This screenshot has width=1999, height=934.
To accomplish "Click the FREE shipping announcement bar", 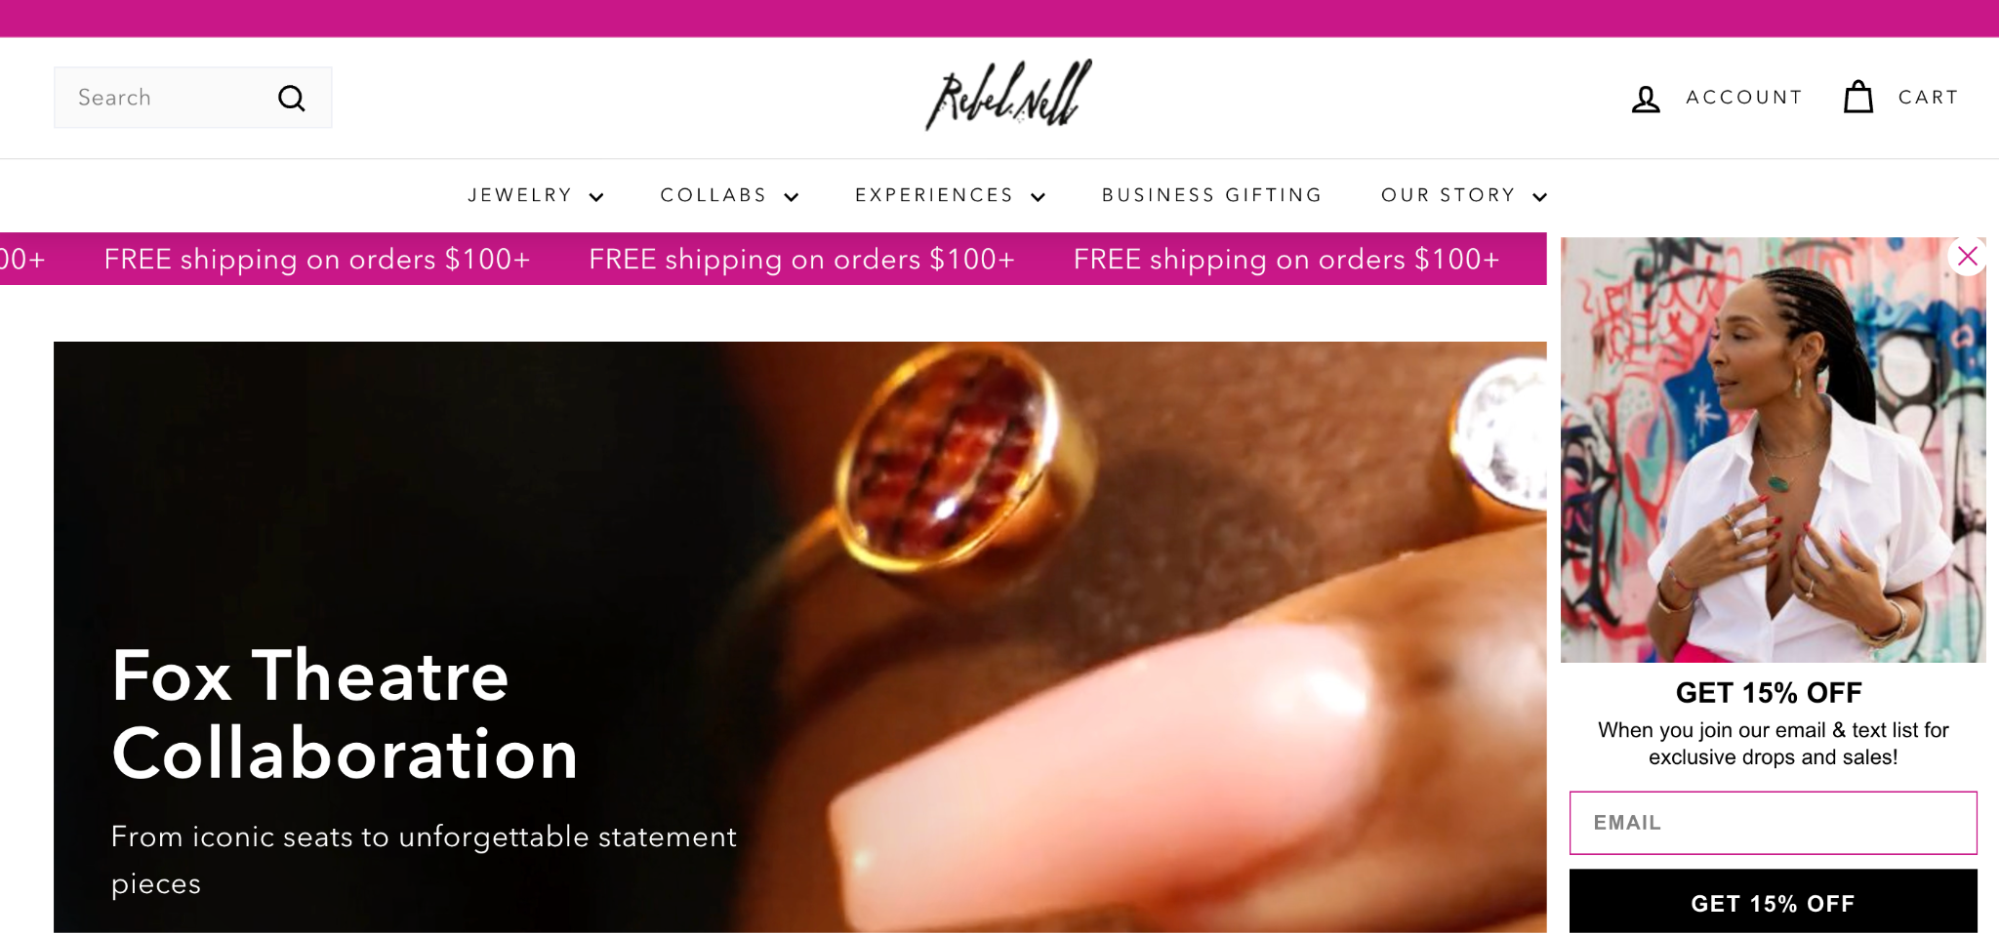I will [x=773, y=259].
